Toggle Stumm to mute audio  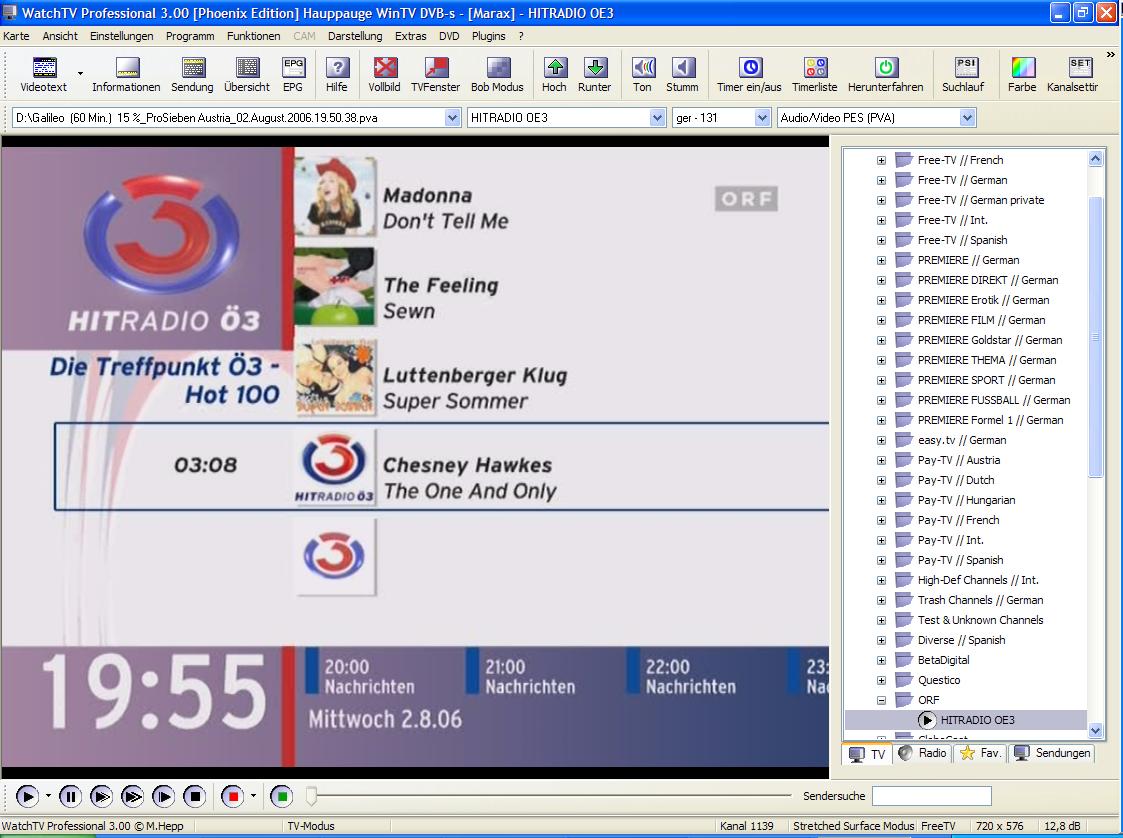pyautogui.click(x=683, y=74)
